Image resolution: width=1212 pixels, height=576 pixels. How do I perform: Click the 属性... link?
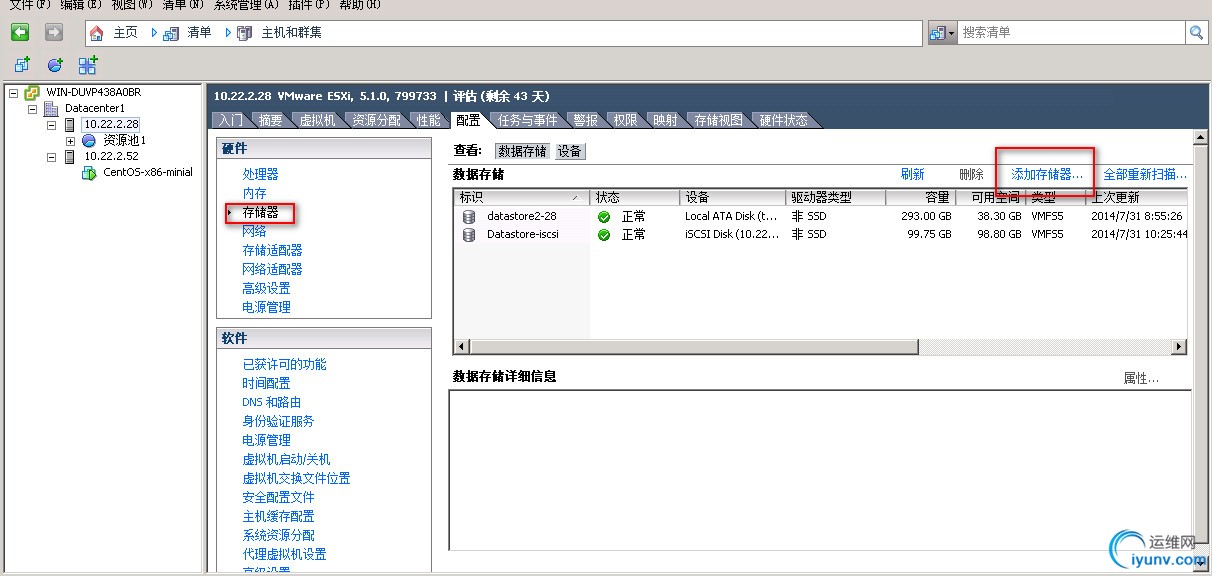click(x=1141, y=378)
